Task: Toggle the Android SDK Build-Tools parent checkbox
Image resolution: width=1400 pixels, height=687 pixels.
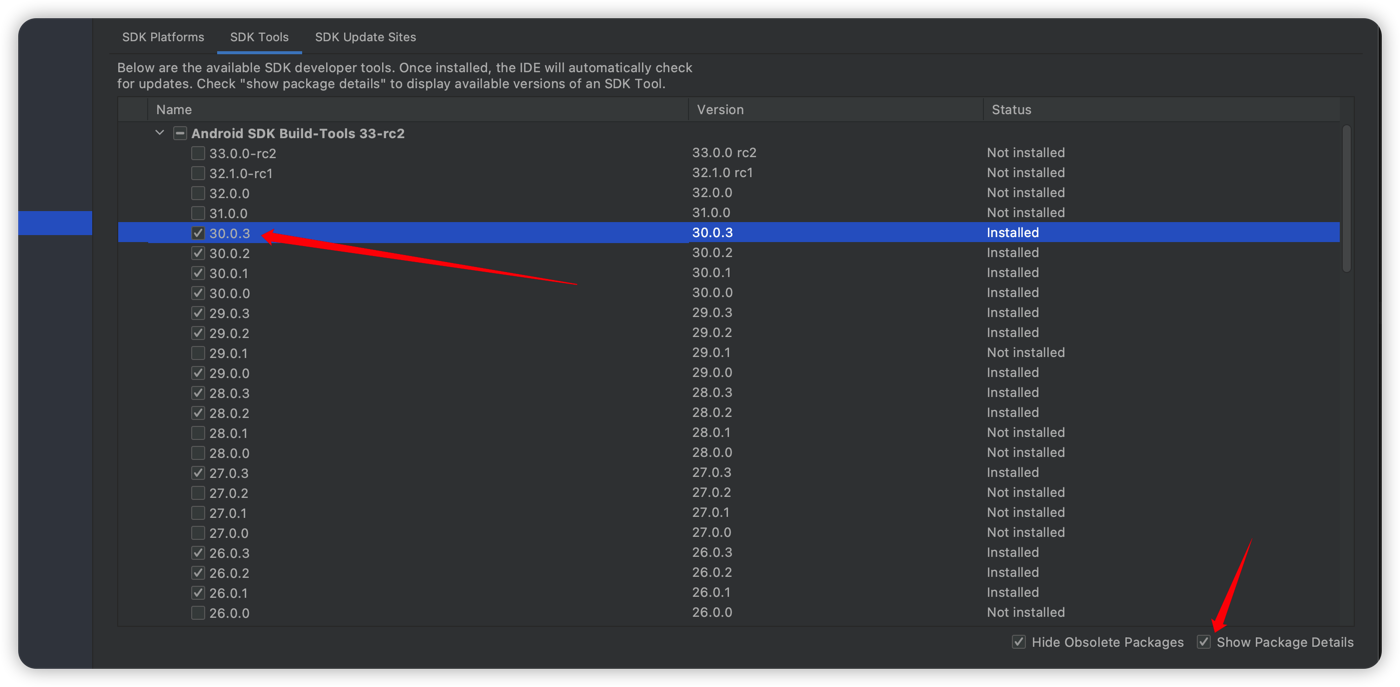Action: (180, 133)
